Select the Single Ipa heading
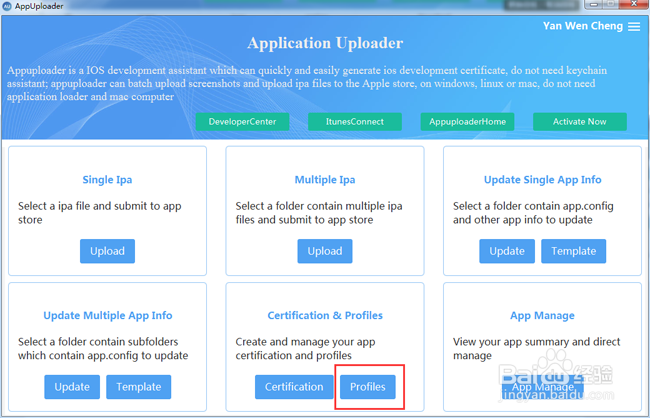 click(x=107, y=180)
